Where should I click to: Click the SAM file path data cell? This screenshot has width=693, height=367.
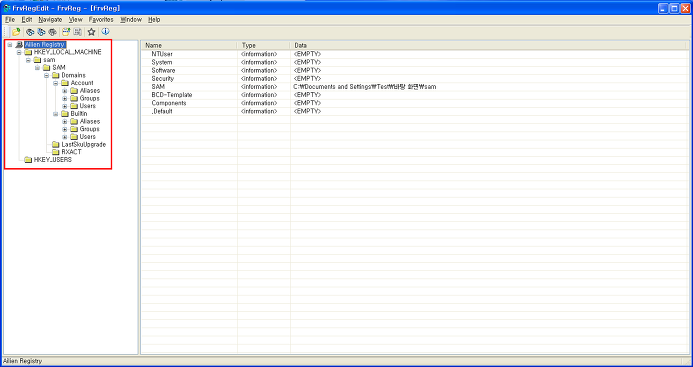pyautogui.click(x=365, y=87)
